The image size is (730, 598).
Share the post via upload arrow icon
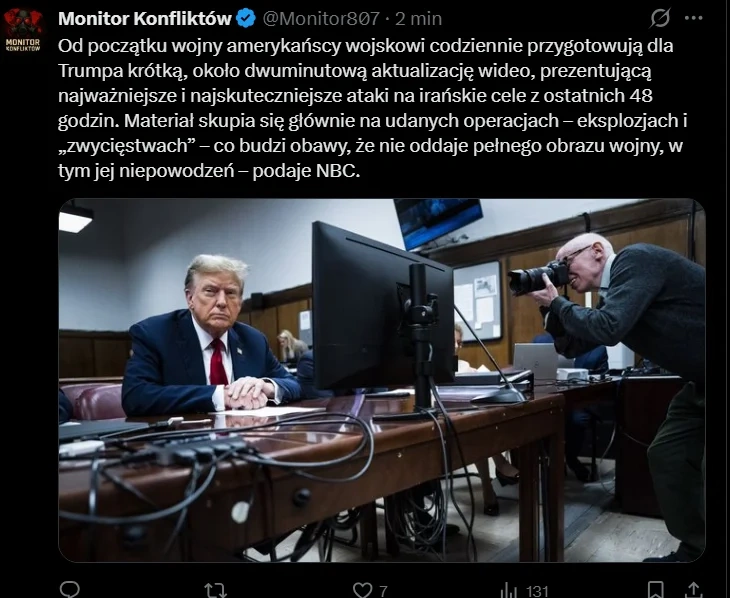click(694, 590)
